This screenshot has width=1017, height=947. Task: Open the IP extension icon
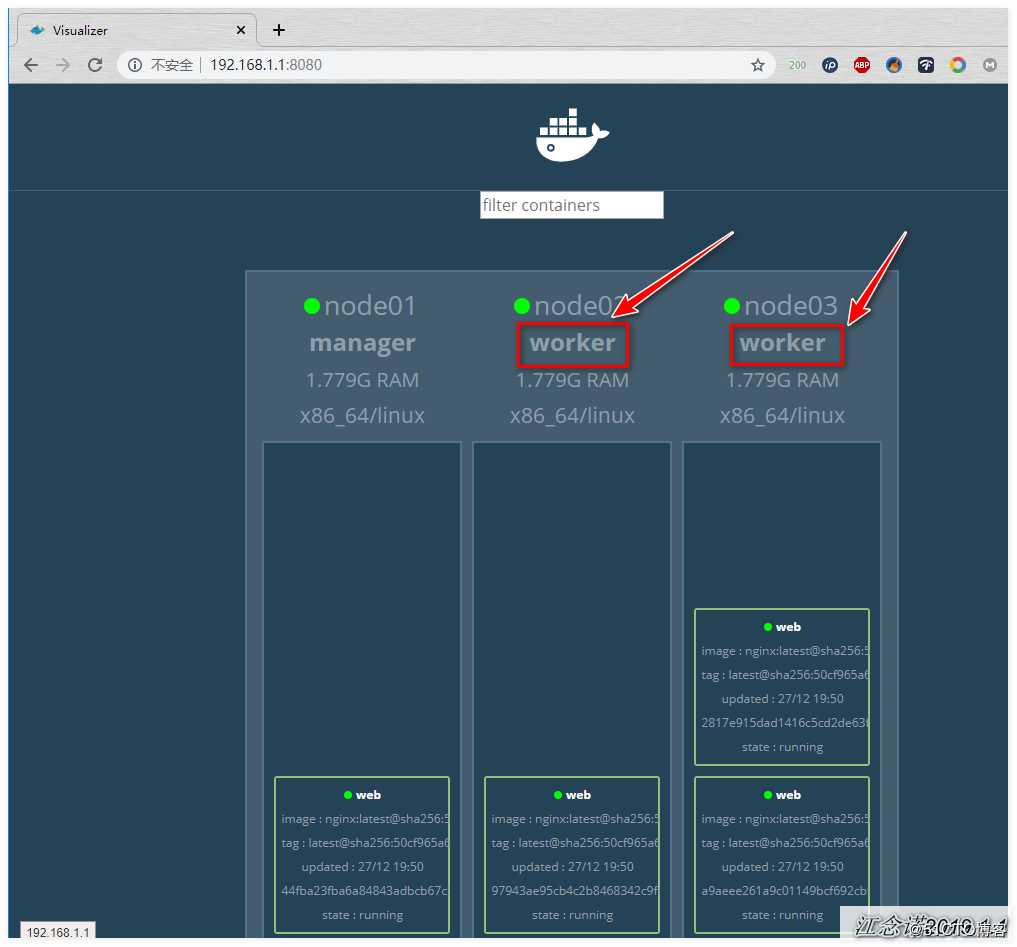(x=830, y=65)
